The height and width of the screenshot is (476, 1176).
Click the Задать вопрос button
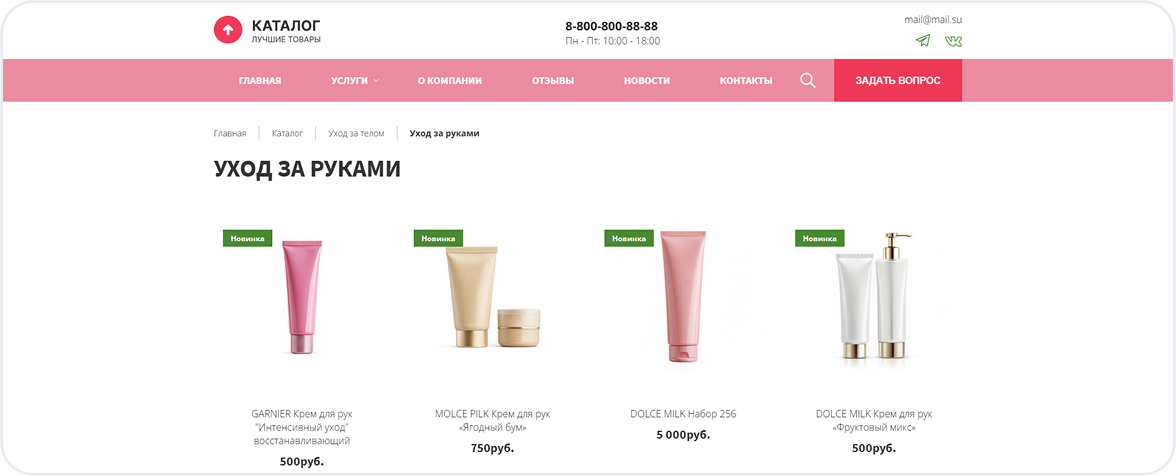(898, 80)
